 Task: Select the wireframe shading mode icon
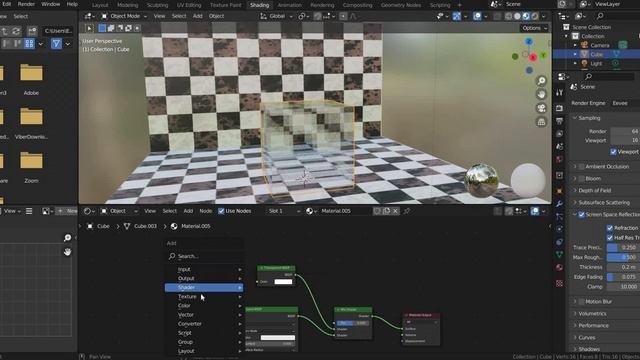point(509,16)
